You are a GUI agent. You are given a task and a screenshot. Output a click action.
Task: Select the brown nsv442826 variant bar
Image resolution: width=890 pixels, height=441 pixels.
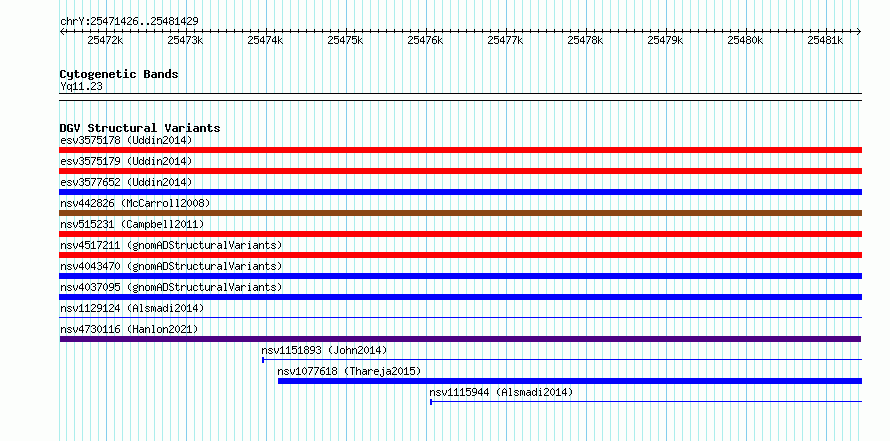click(460, 213)
